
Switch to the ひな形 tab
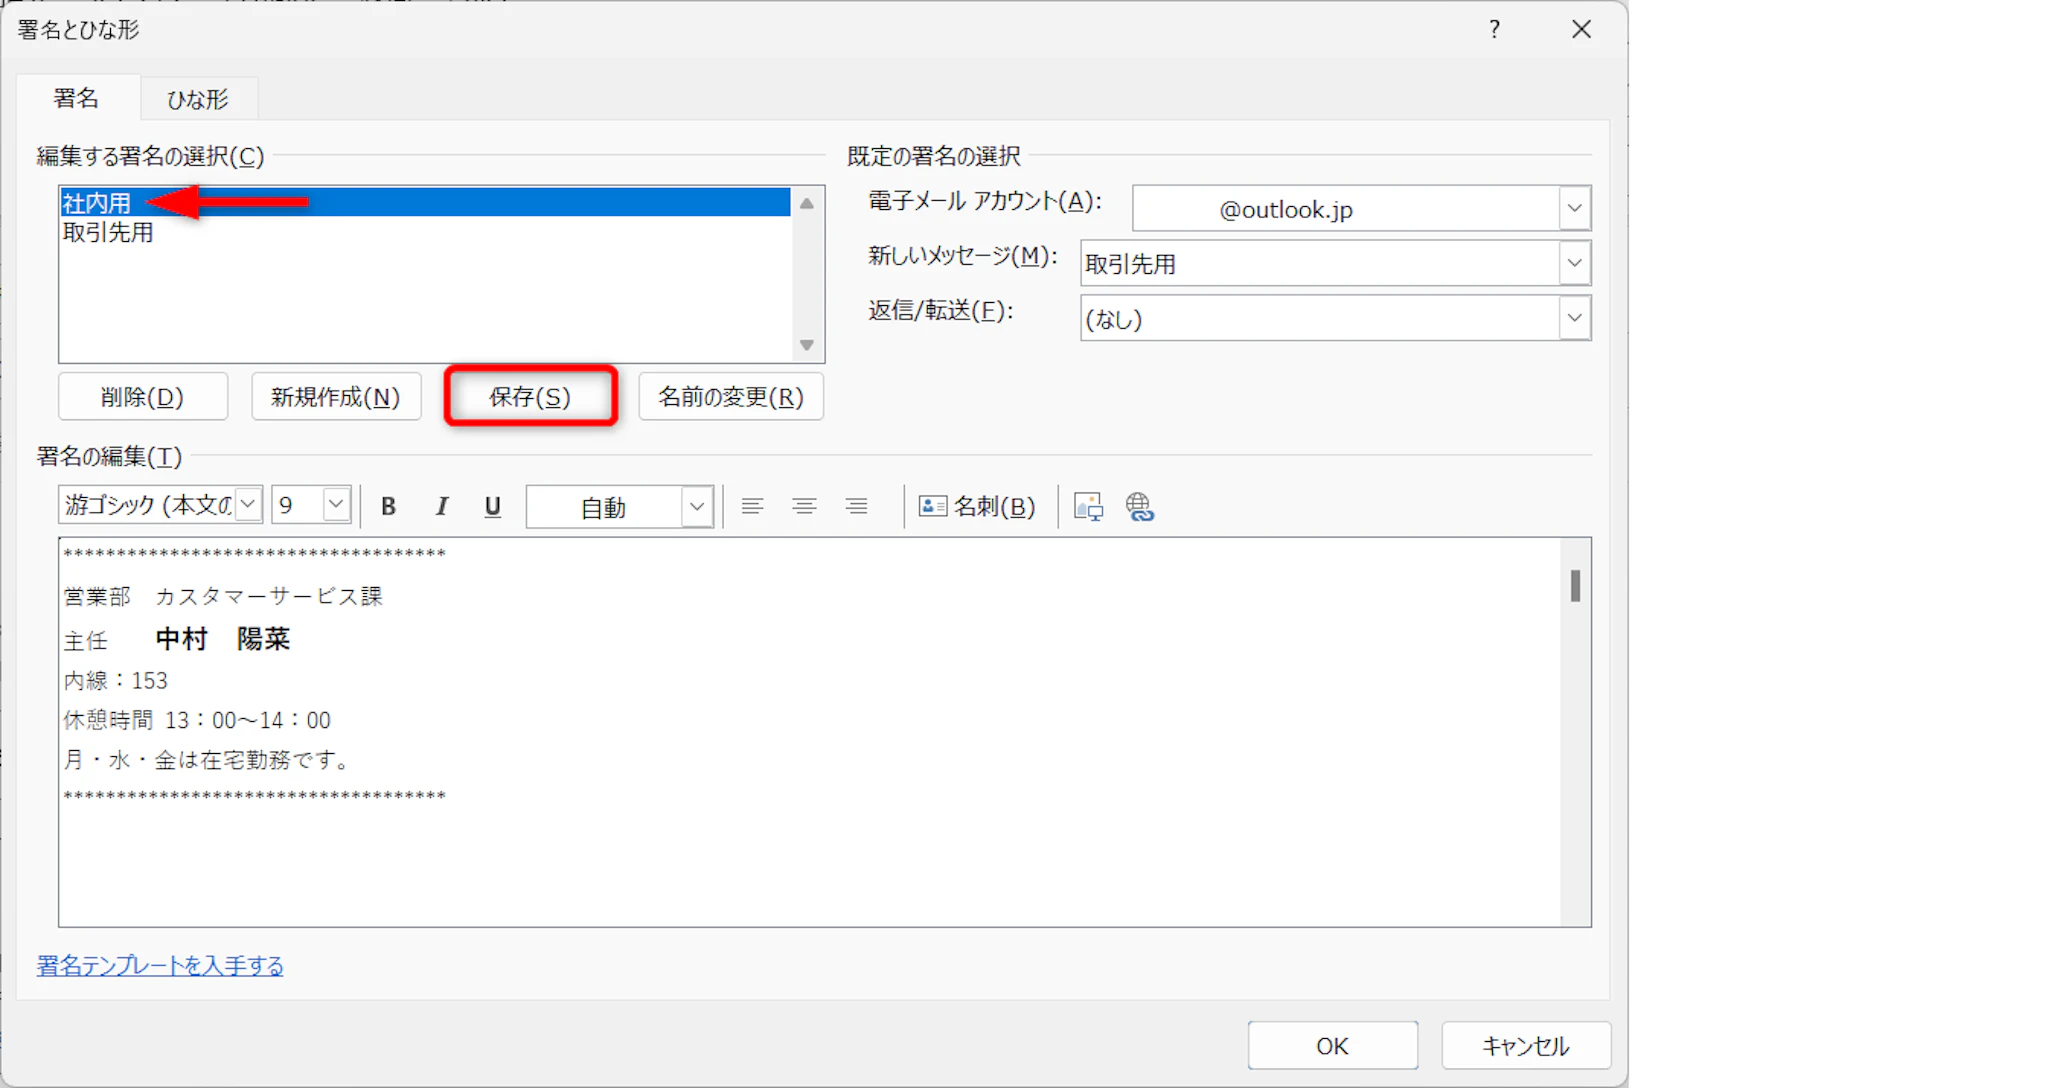(198, 99)
